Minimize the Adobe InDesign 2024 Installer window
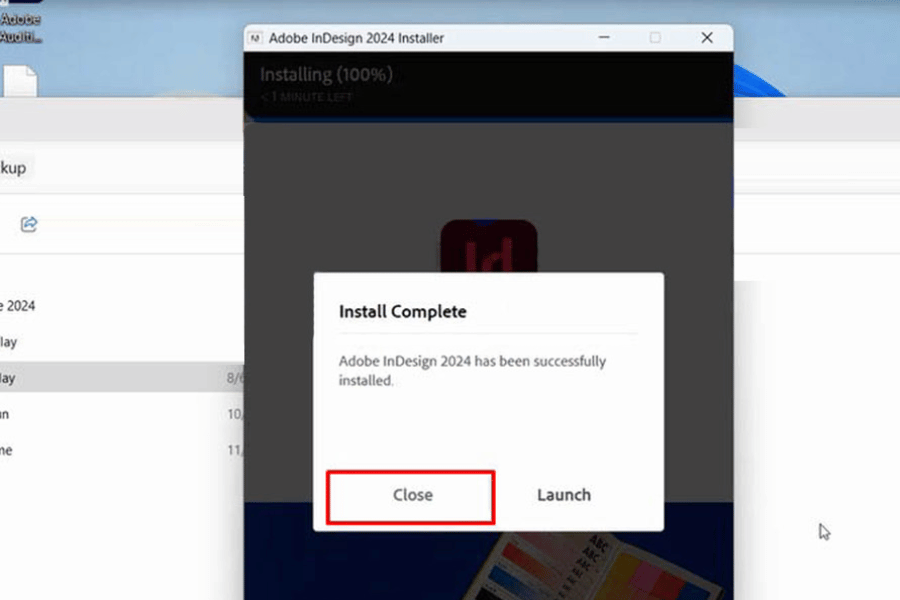The image size is (900, 600). tap(605, 38)
